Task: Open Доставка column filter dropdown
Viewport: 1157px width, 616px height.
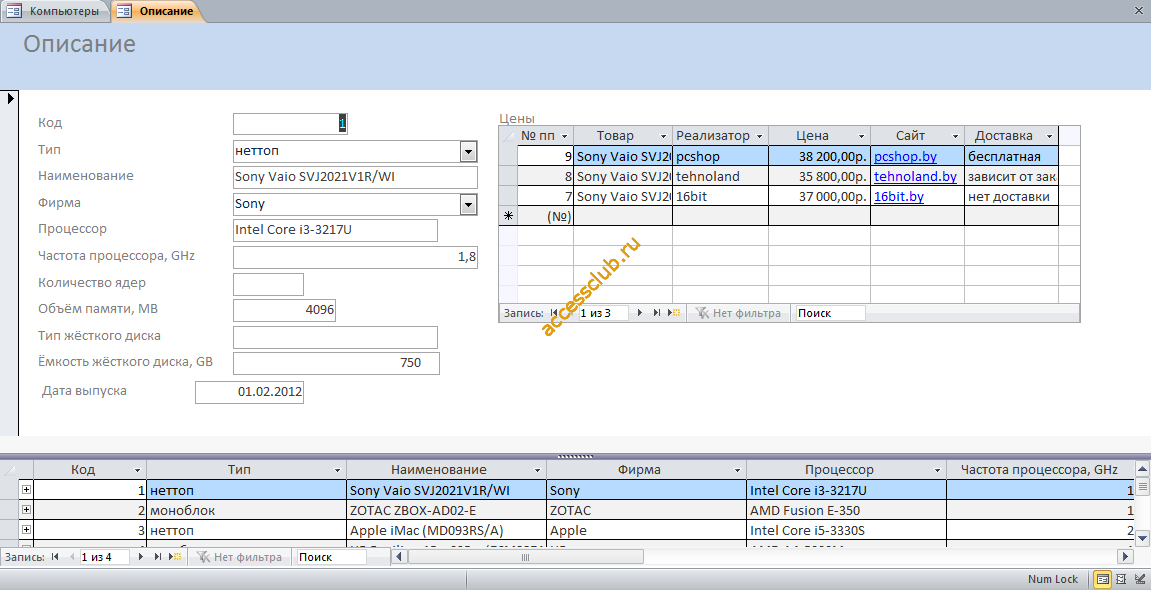Action: 1049,136
